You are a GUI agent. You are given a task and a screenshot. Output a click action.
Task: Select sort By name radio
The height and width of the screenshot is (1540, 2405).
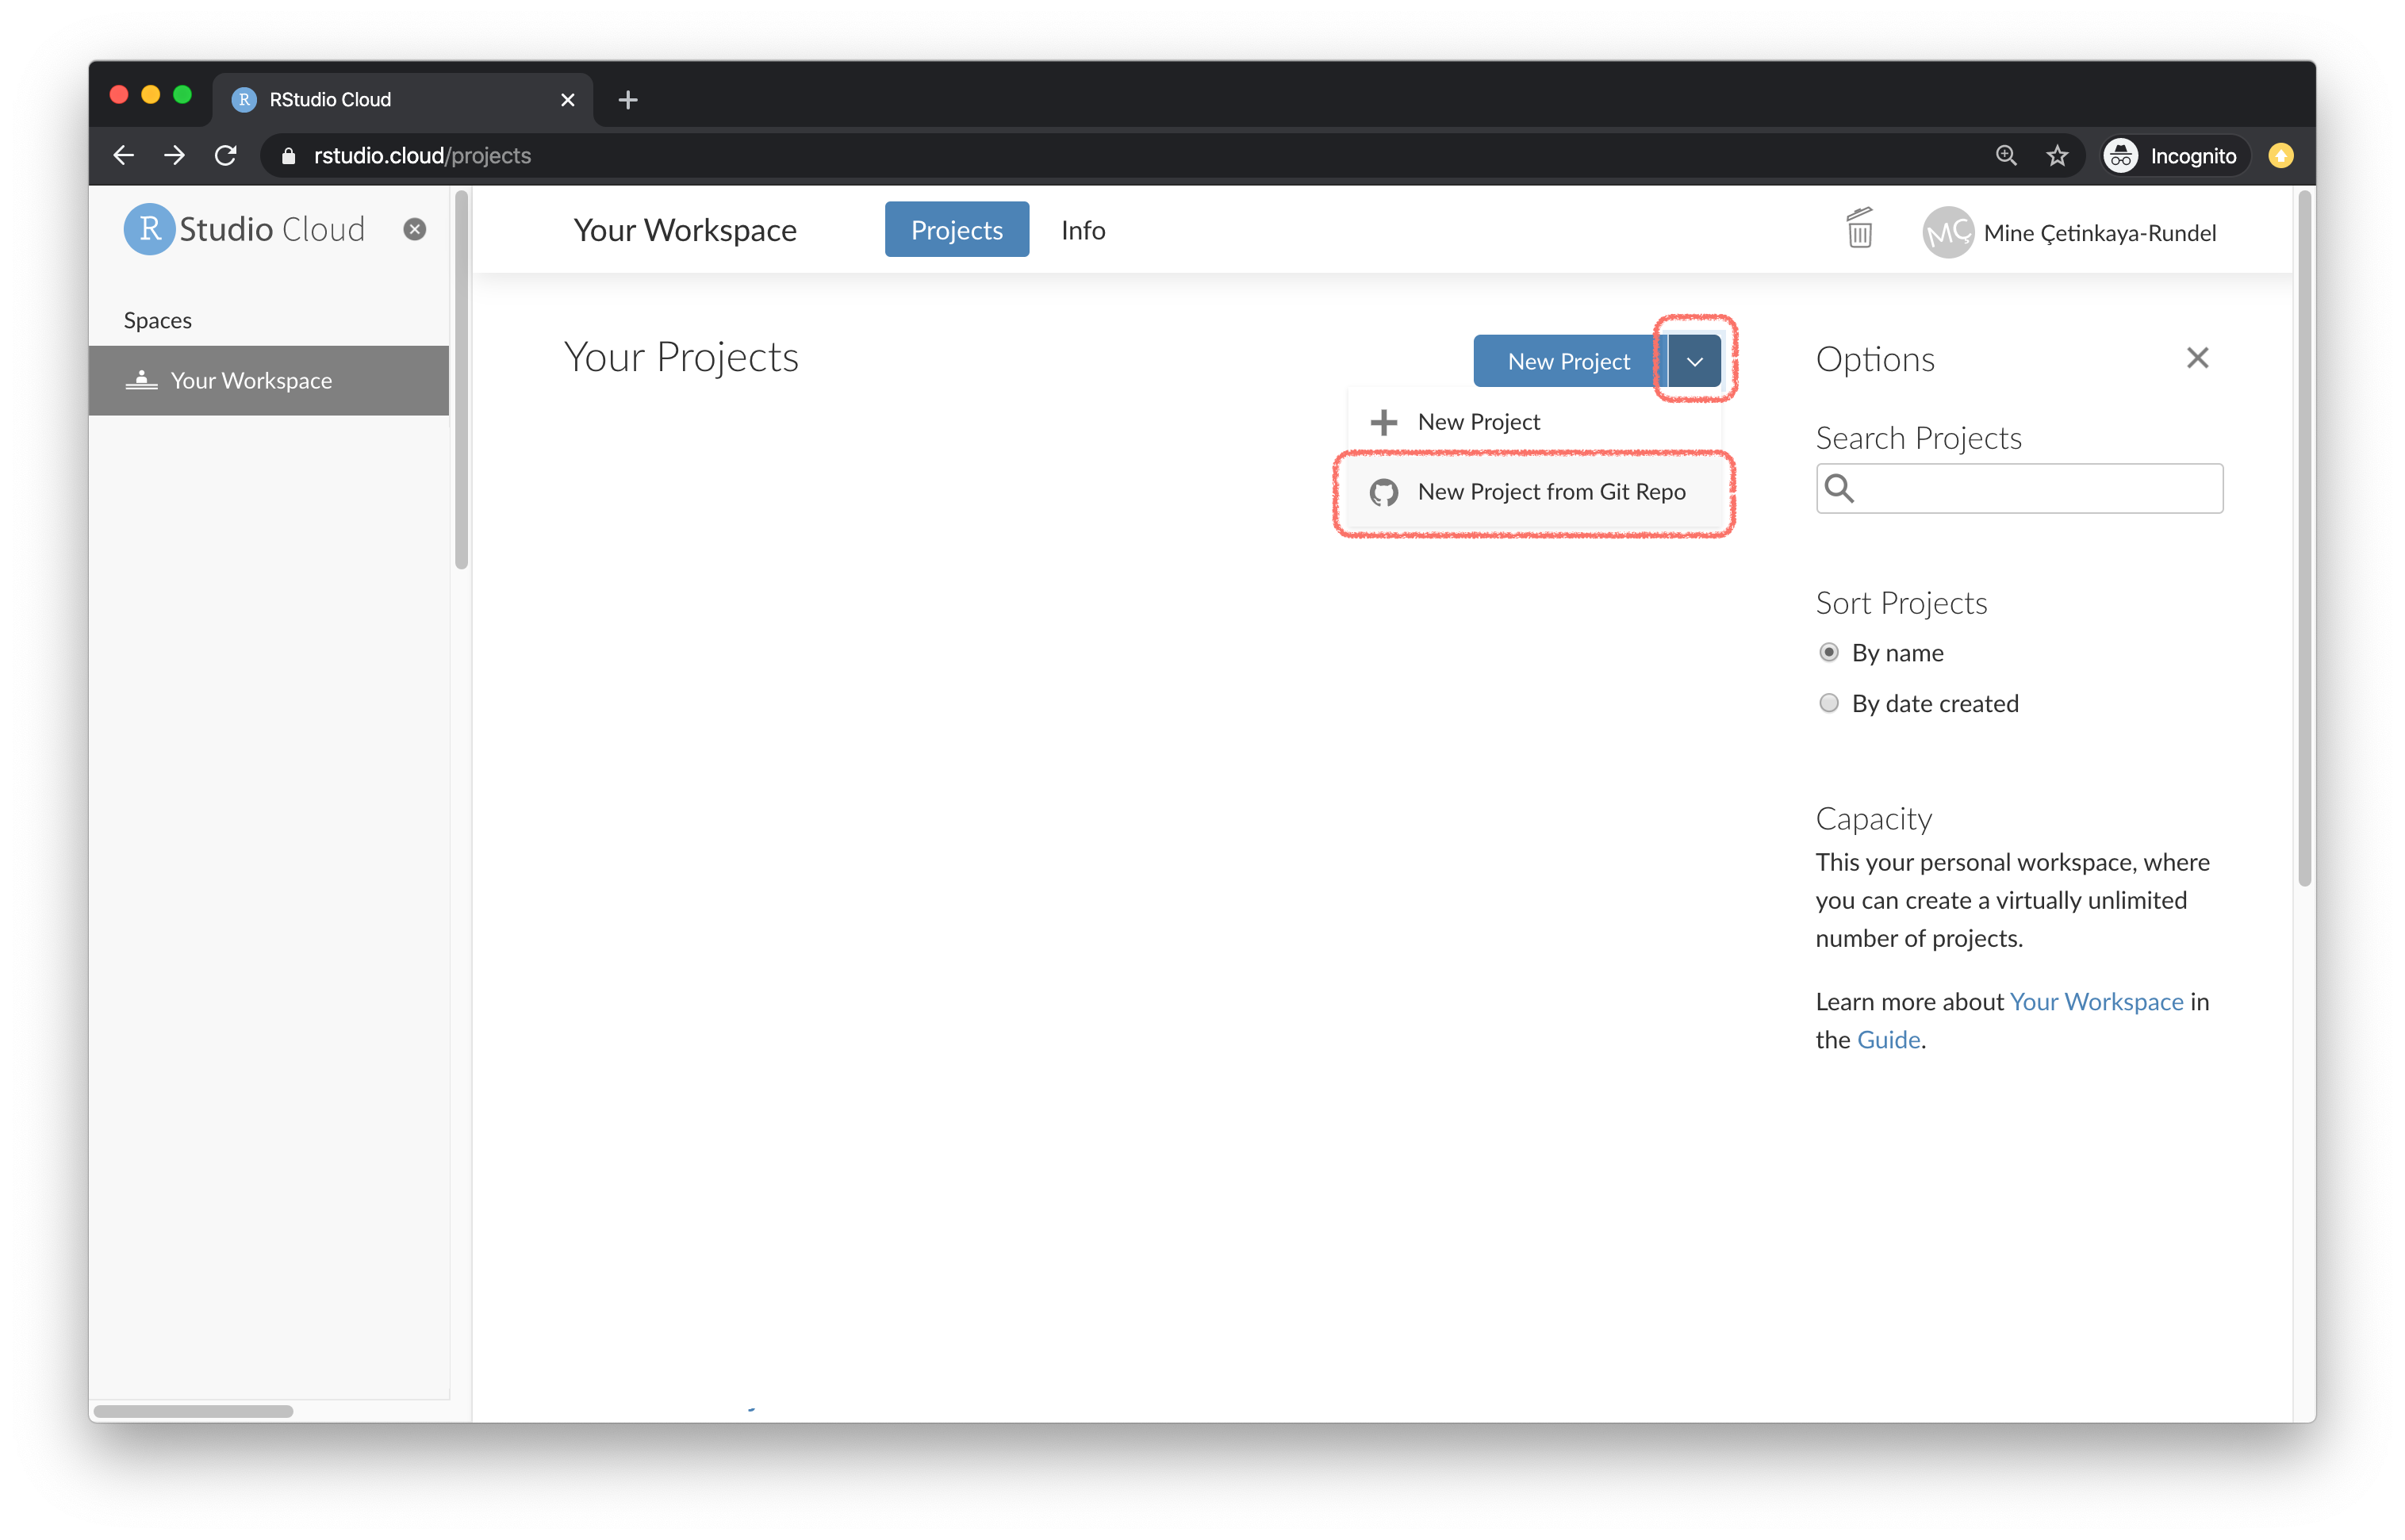pyautogui.click(x=1828, y=653)
